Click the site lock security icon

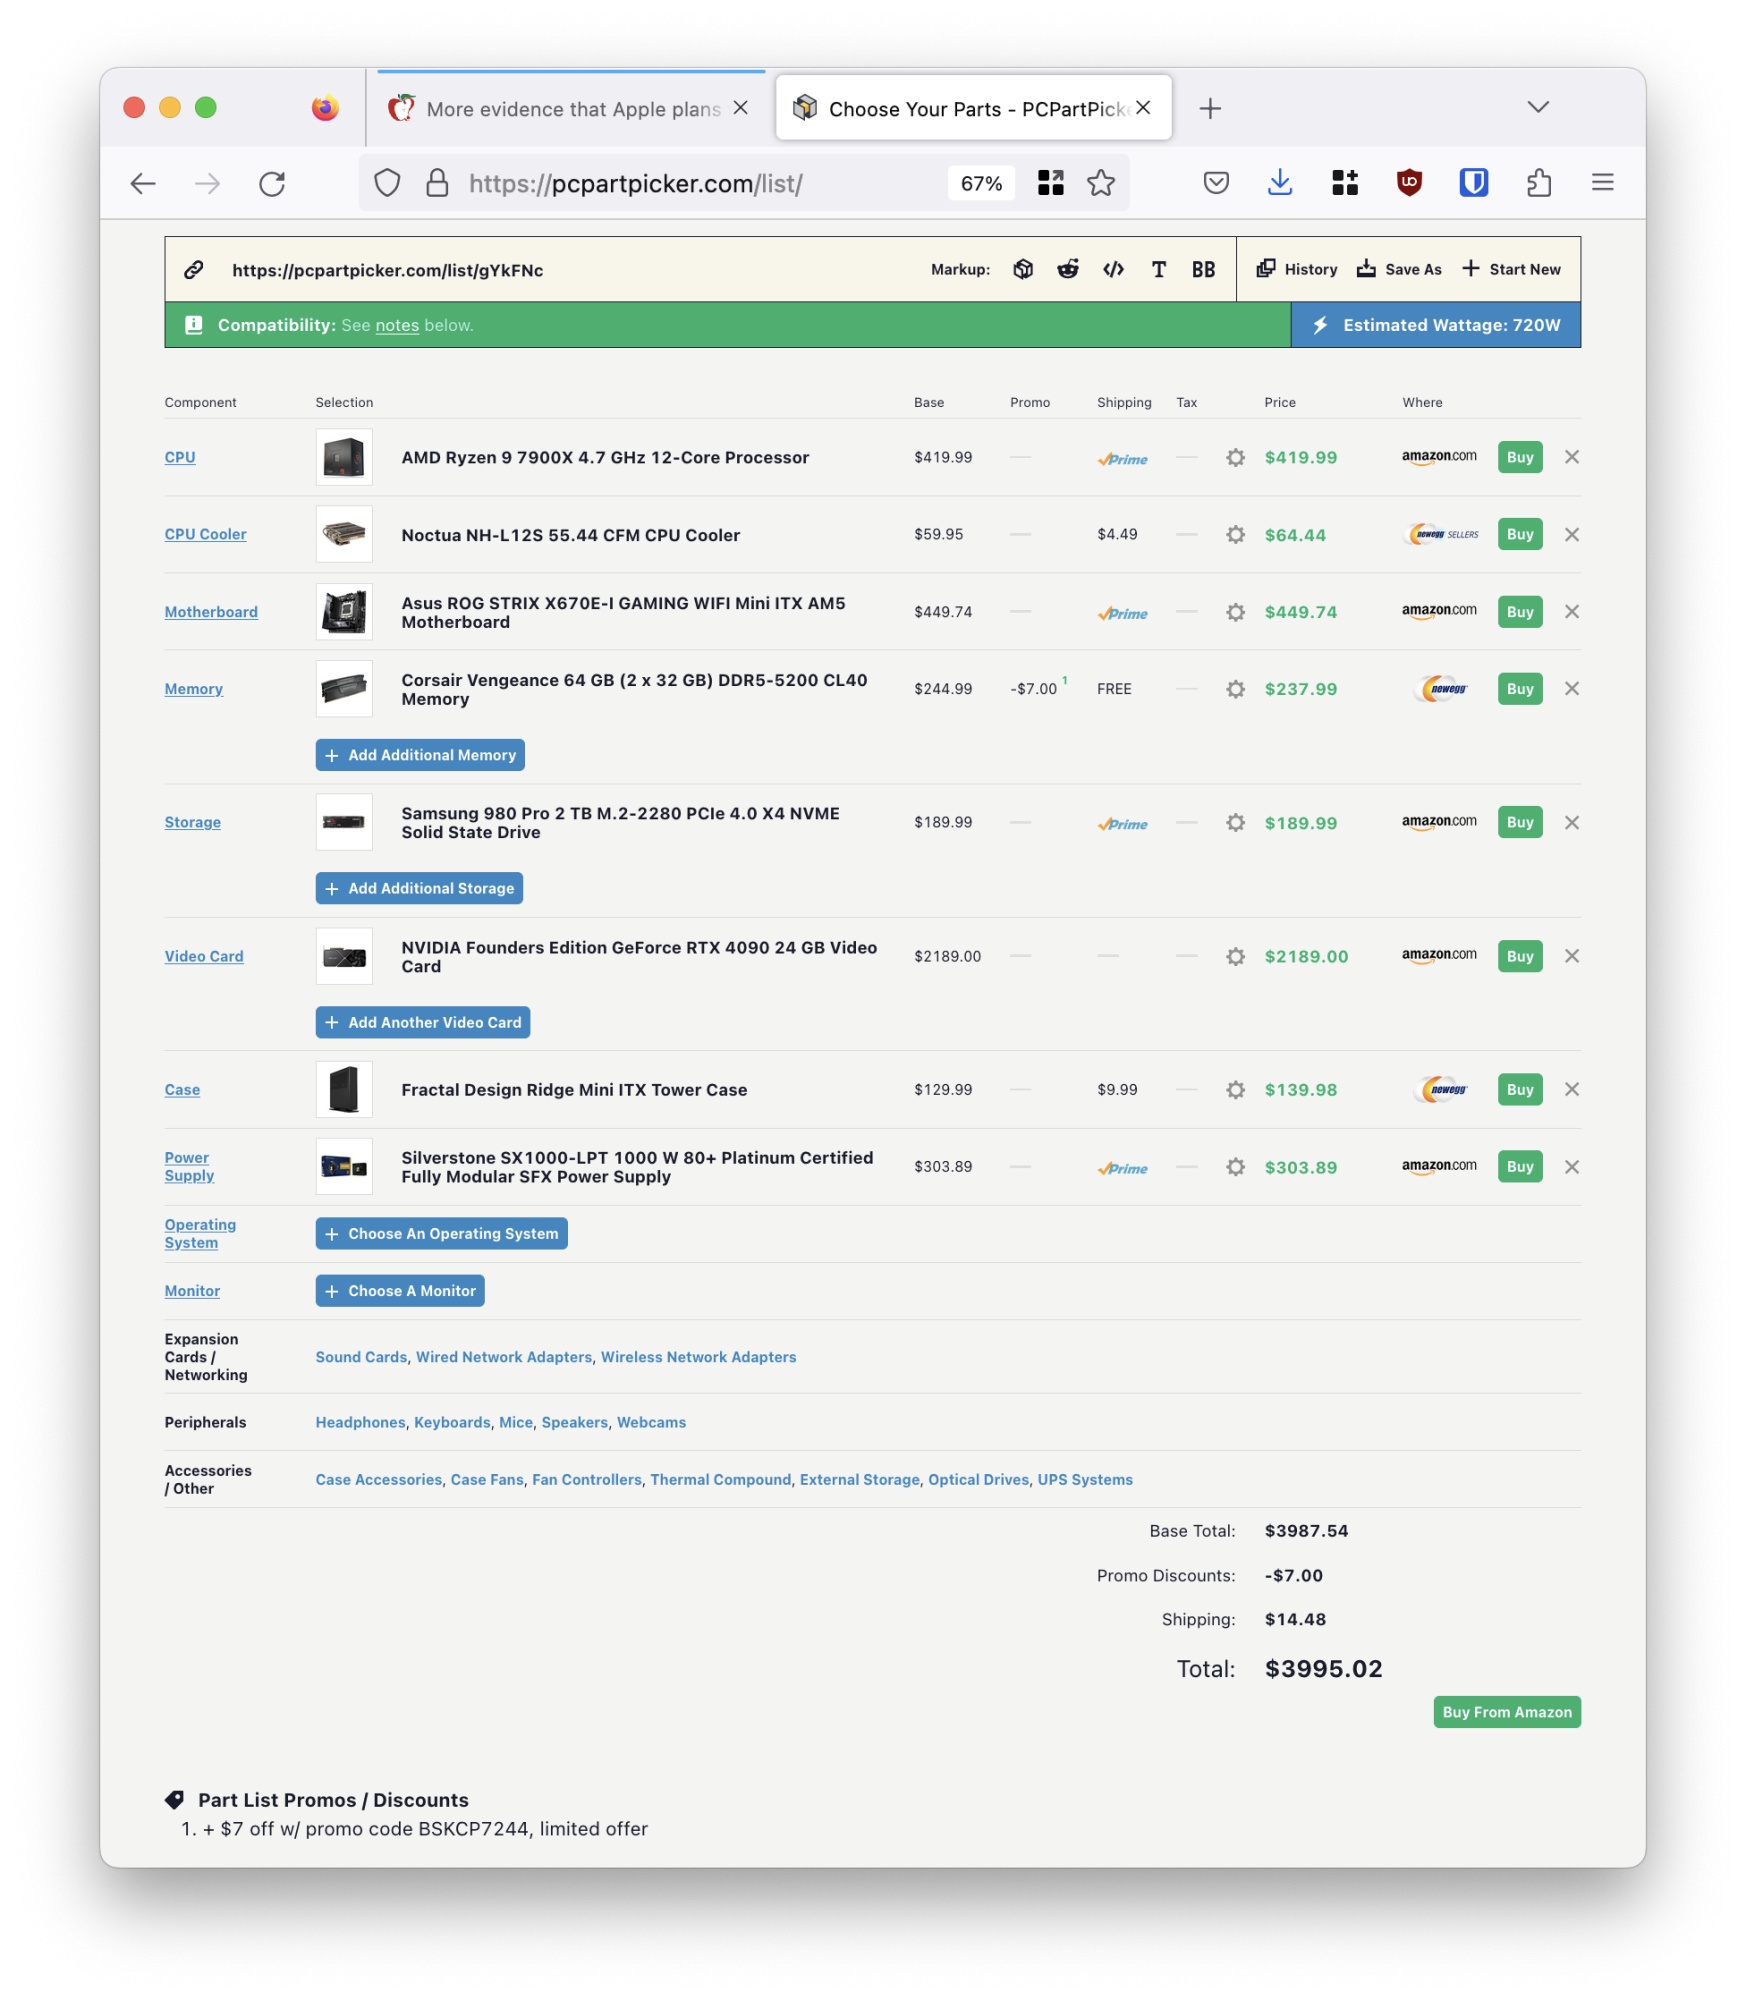click(437, 183)
